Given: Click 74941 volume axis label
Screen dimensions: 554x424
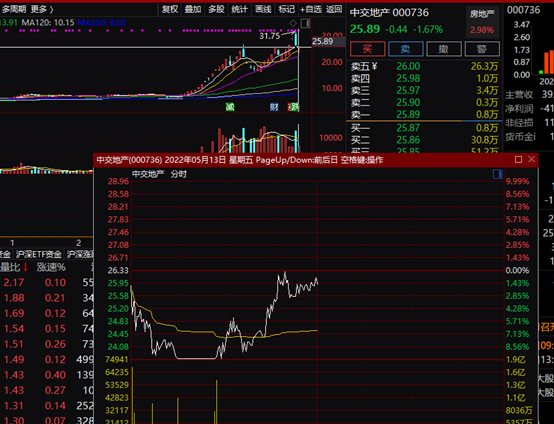Looking at the screenshot, I should pyautogui.click(x=117, y=359).
